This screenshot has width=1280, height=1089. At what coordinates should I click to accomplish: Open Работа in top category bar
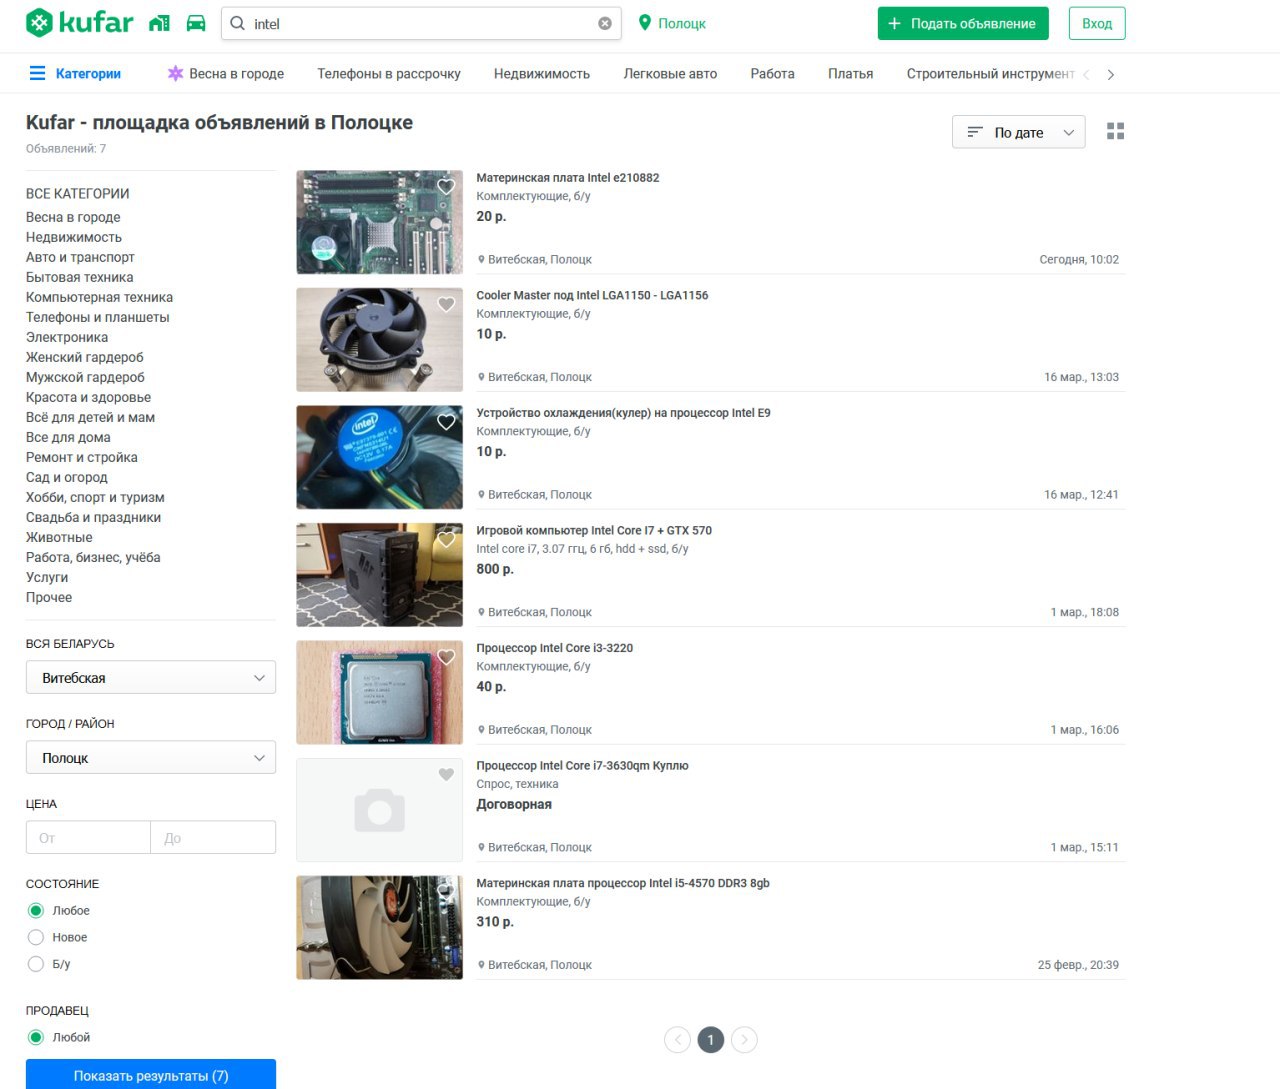(772, 73)
